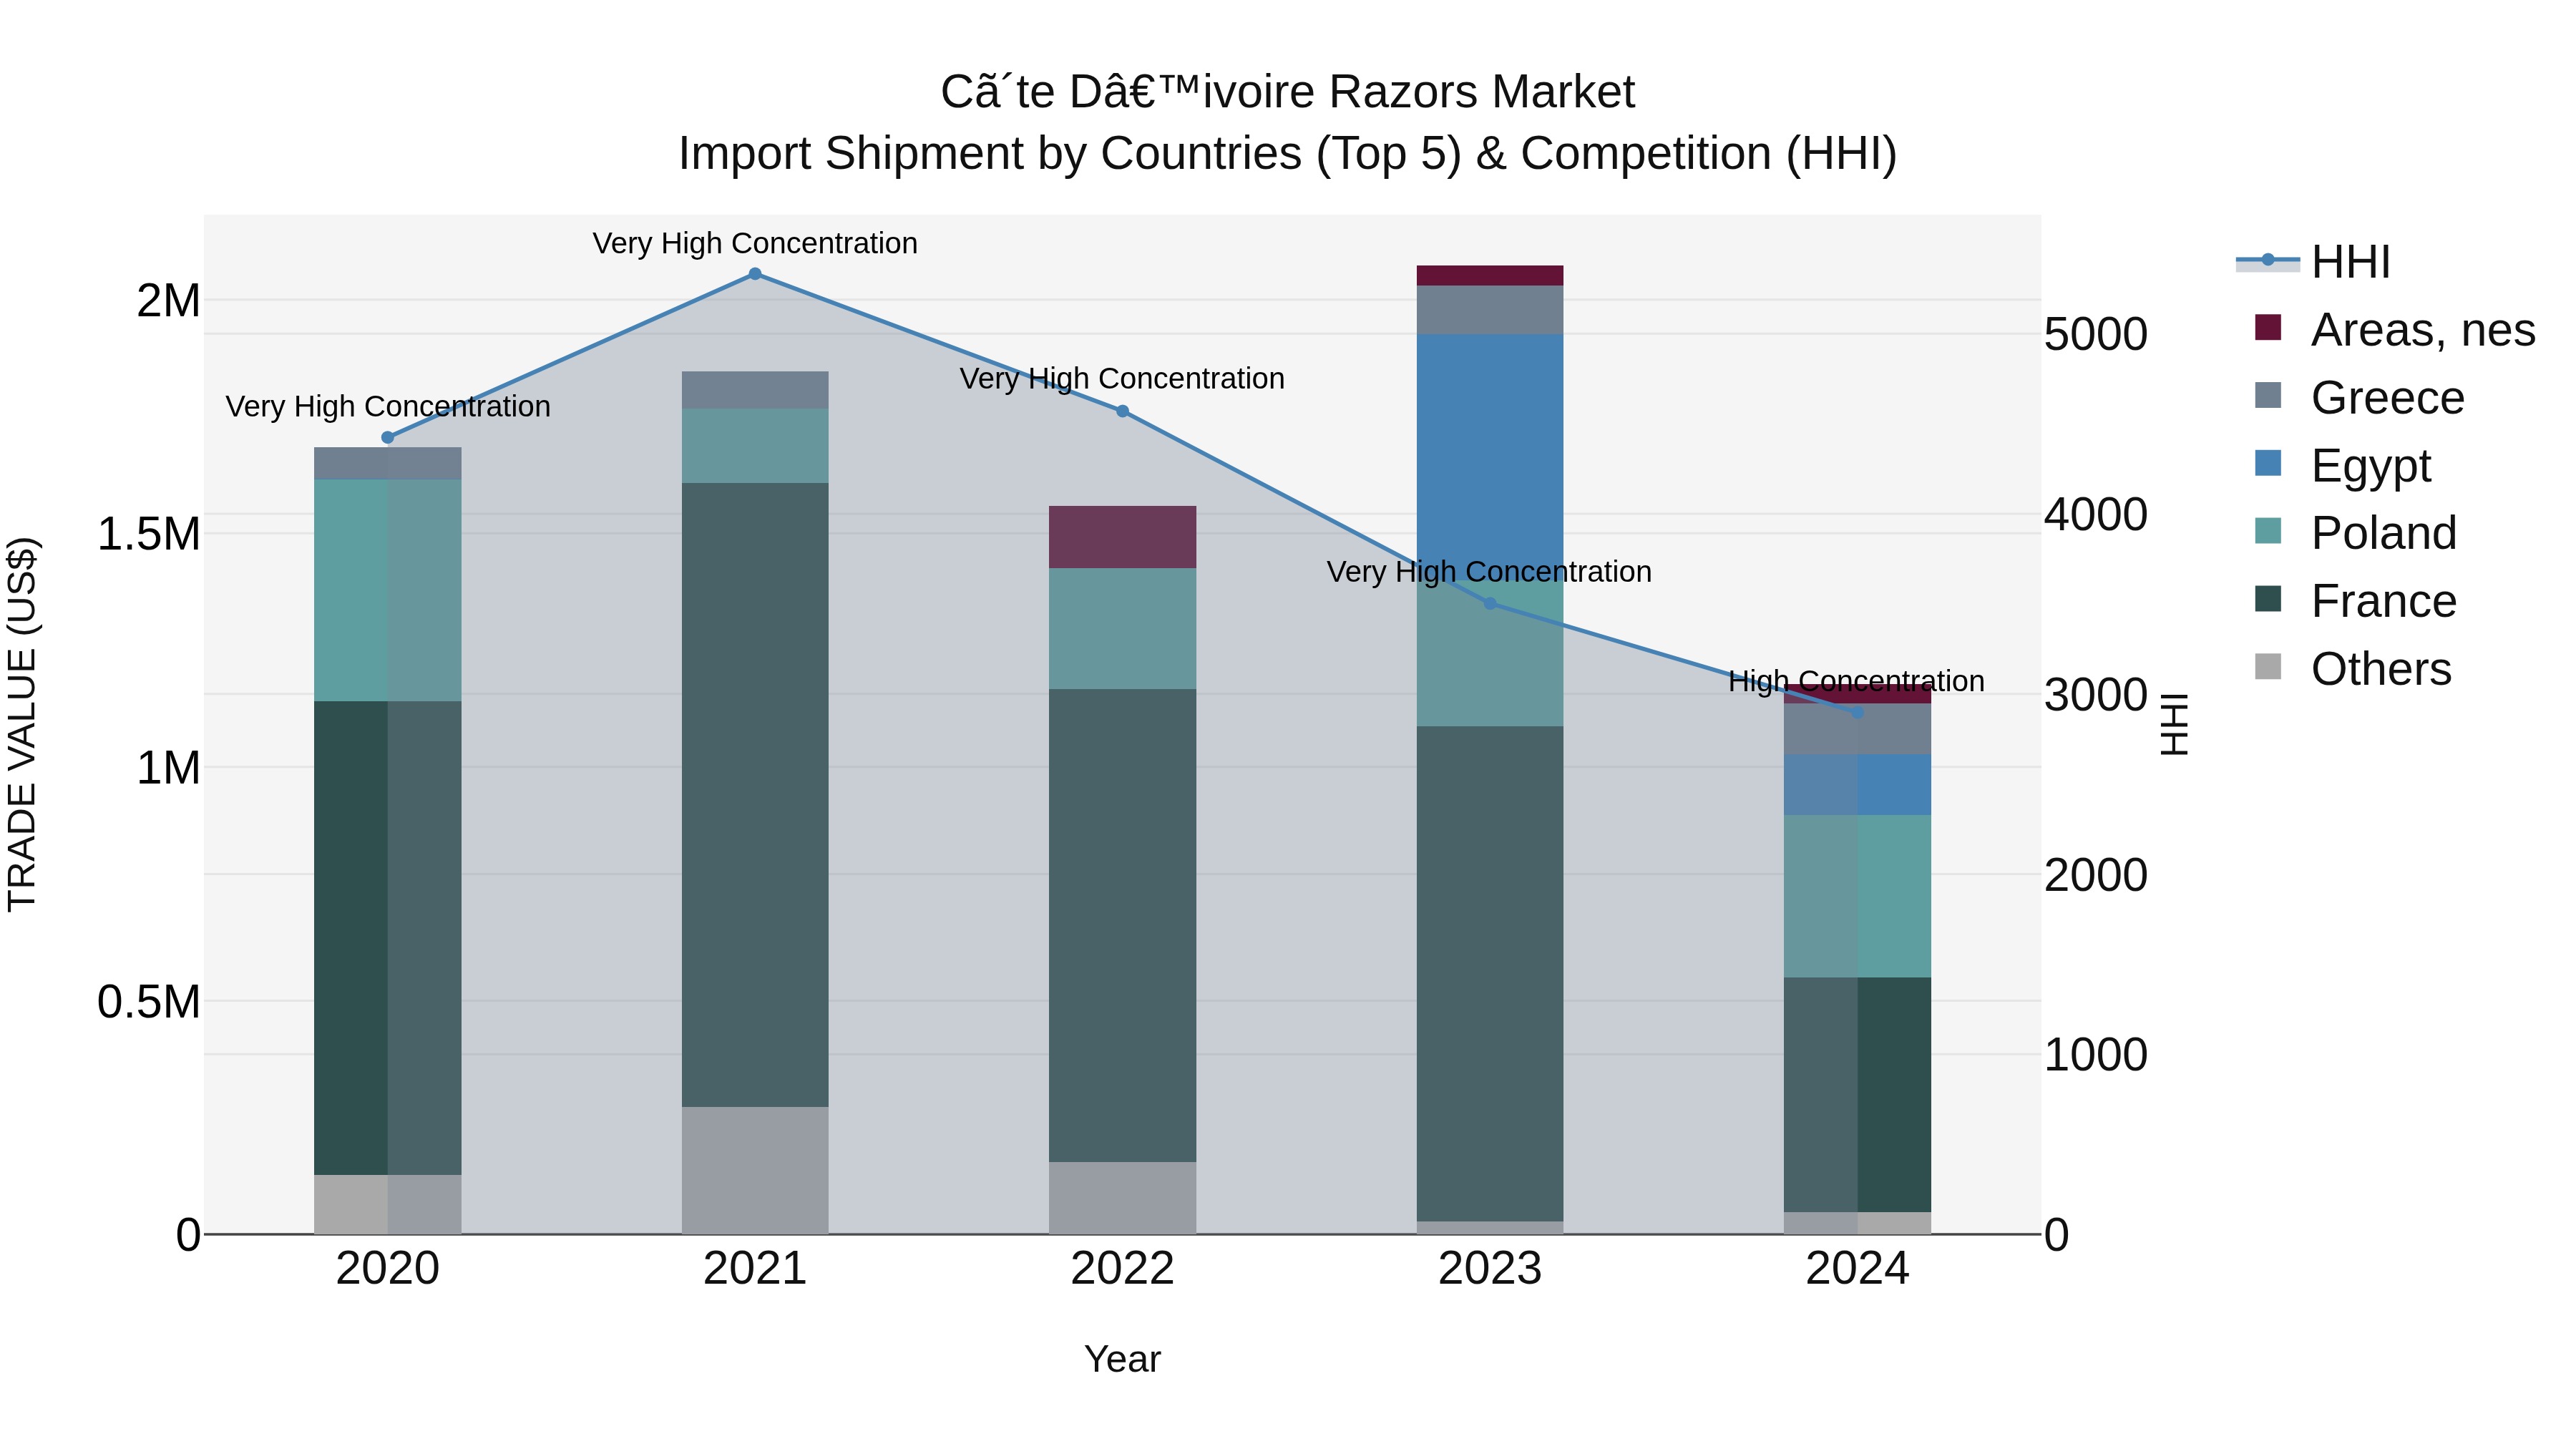Click the '3000' right axis tick label
This screenshot has height=1449, width=2576.
[x=2096, y=695]
